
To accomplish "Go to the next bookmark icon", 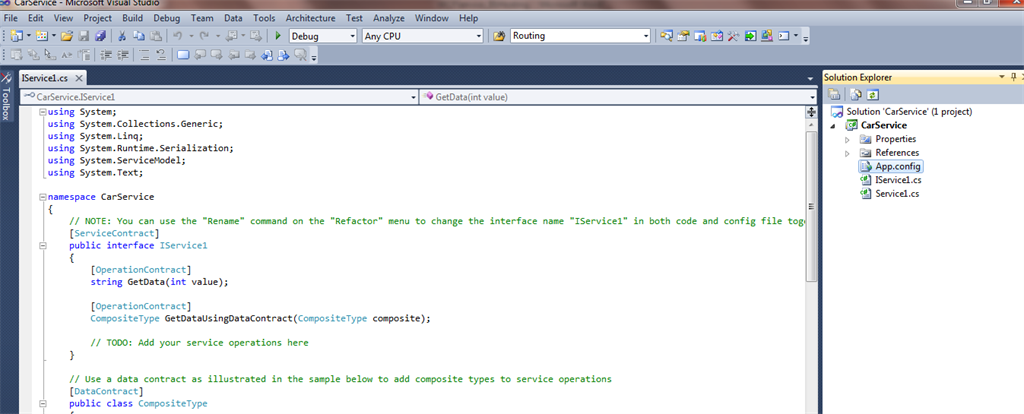I will tap(216, 55).
